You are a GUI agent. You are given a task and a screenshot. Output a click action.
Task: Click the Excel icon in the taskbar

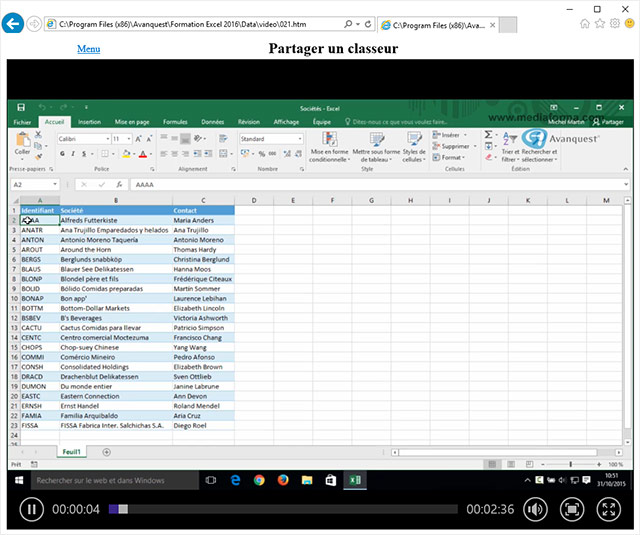click(355, 480)
